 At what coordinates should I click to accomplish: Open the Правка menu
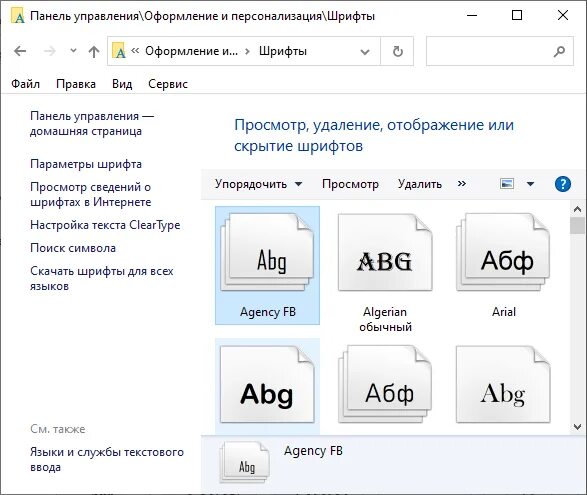pyautogui.click(x=76, y=84)
